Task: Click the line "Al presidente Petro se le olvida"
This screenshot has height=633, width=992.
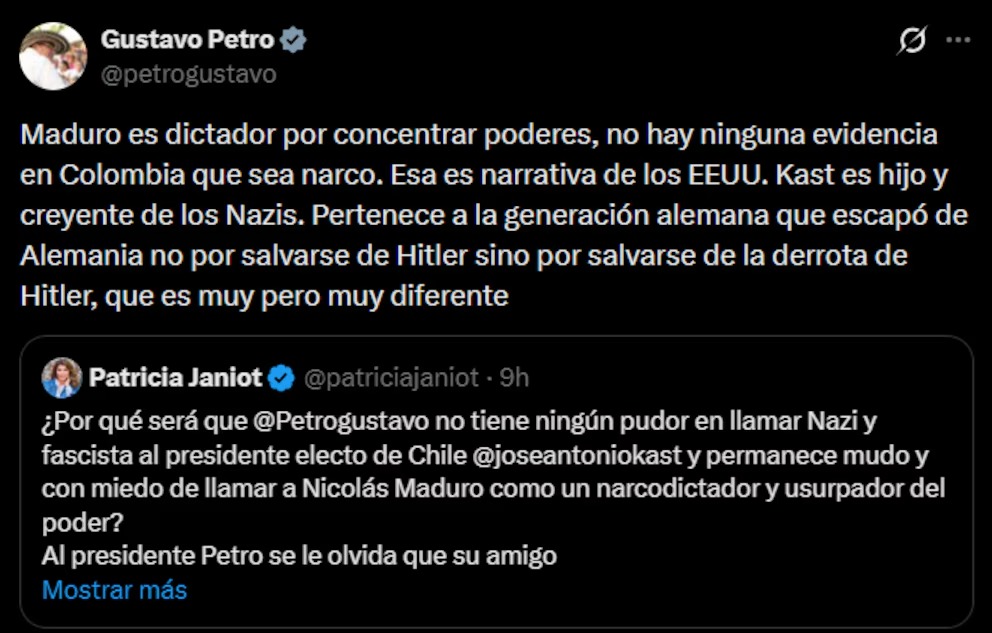Action: tap(299, 556)
